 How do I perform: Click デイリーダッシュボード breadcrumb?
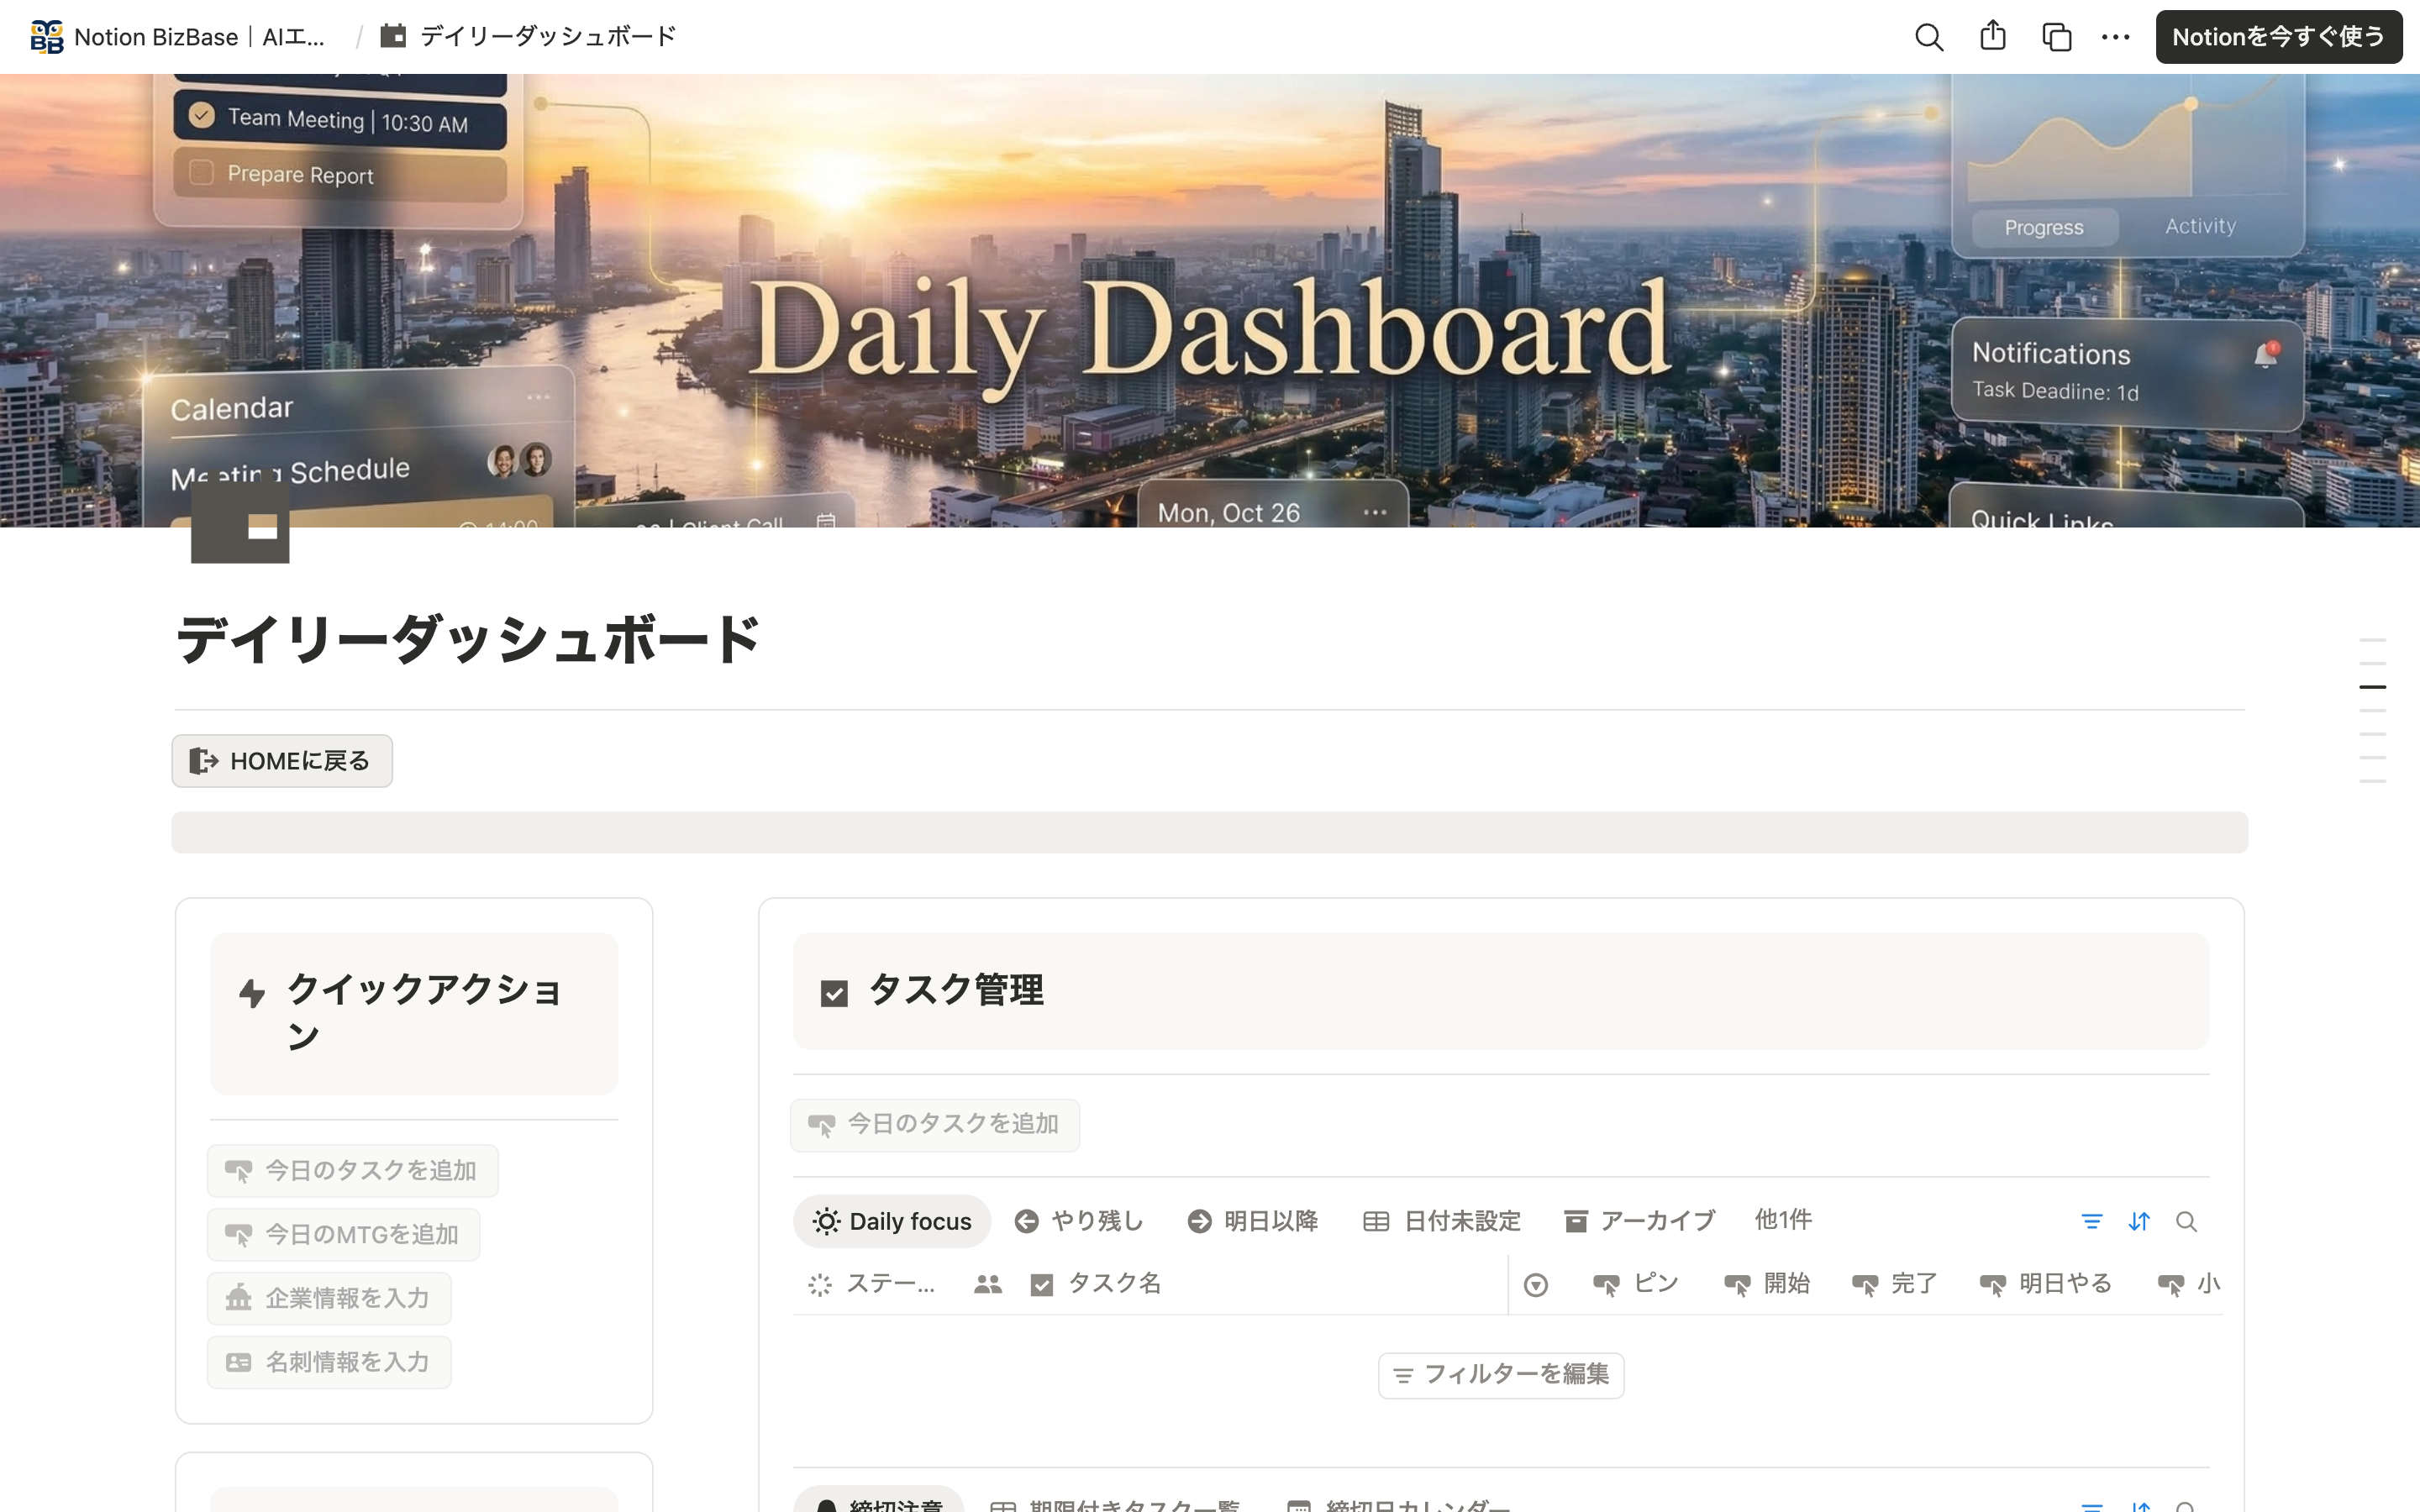[x=529, y=37]
